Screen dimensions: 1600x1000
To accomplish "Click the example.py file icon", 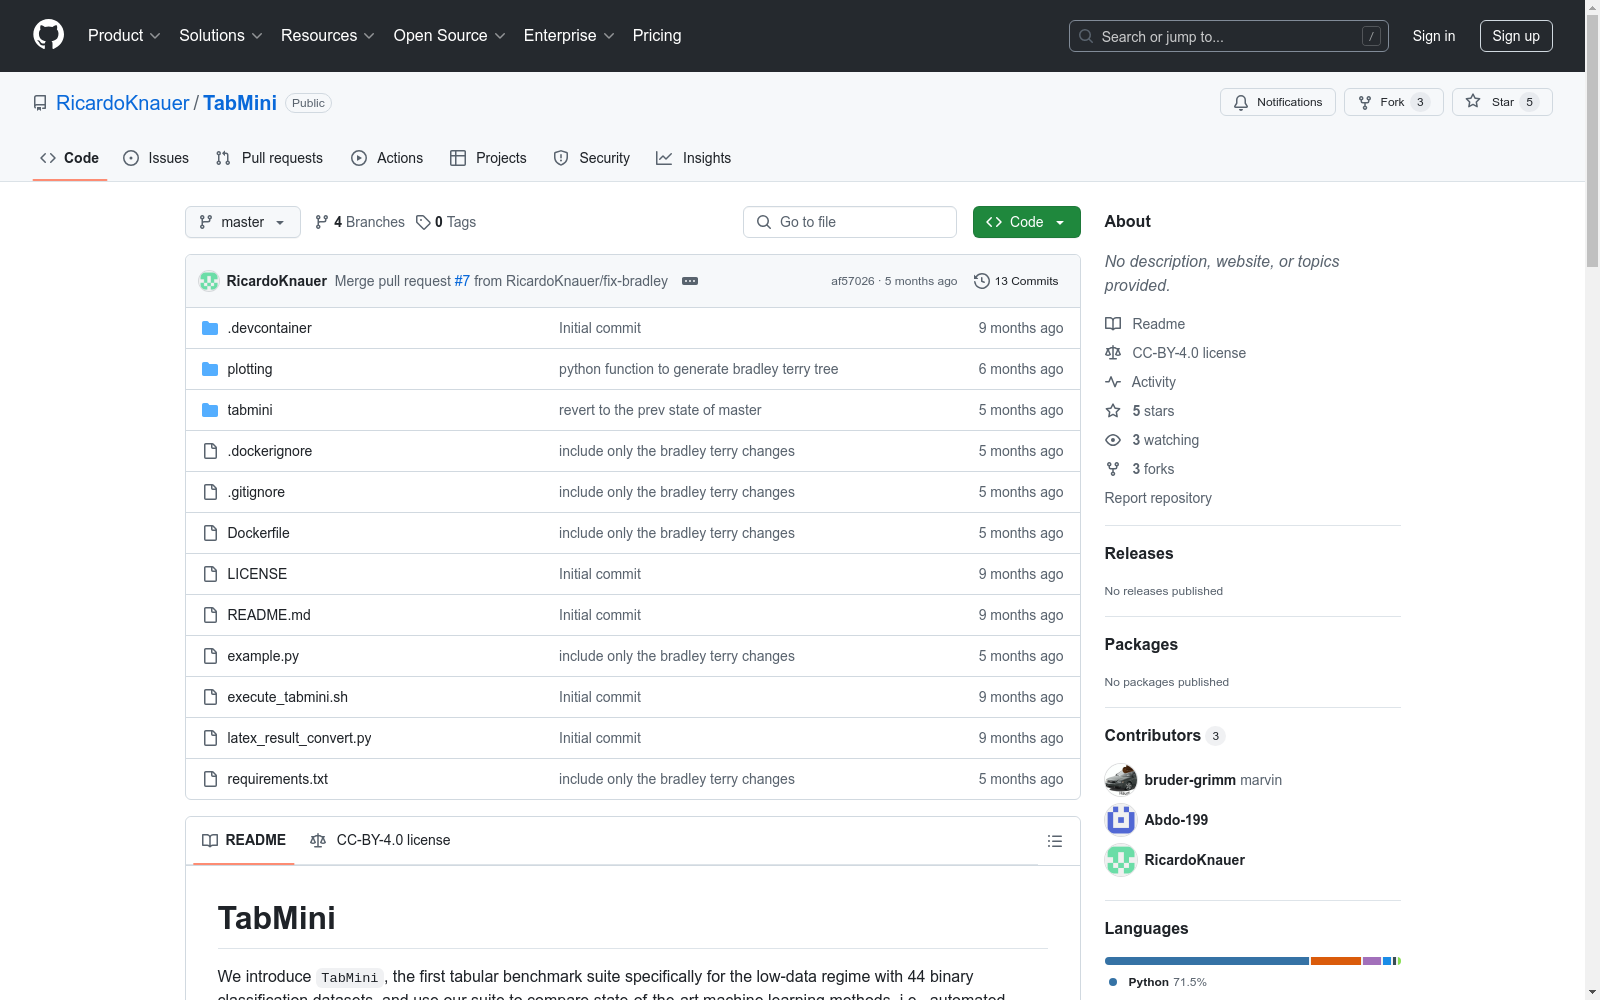I will (x=210, y=656).
